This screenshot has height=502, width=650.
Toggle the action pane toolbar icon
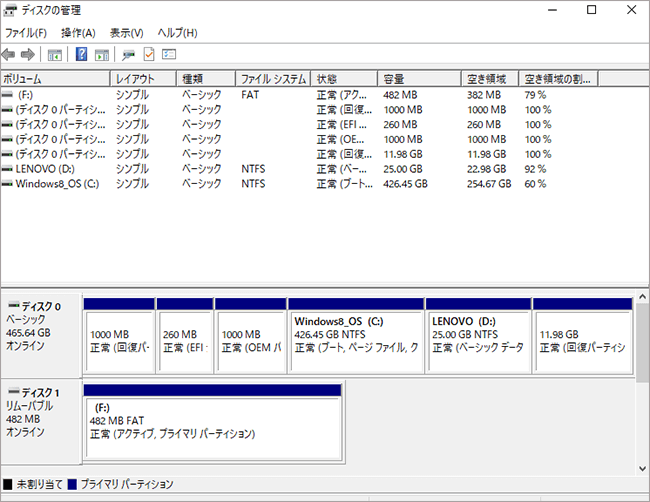tap(102, 55)
